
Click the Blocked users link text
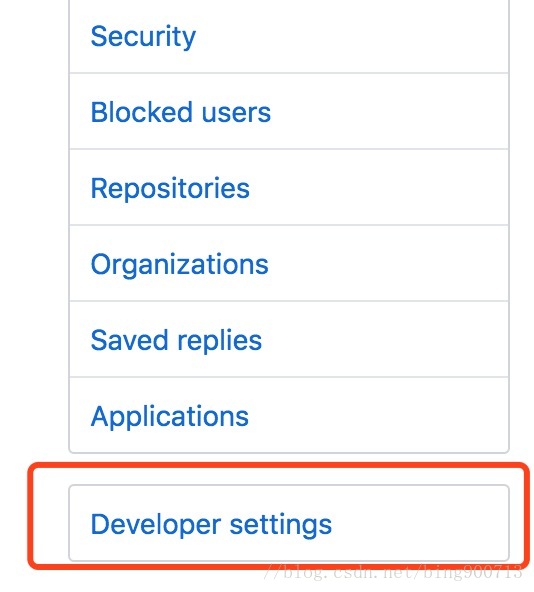click(x=181, y=112)
